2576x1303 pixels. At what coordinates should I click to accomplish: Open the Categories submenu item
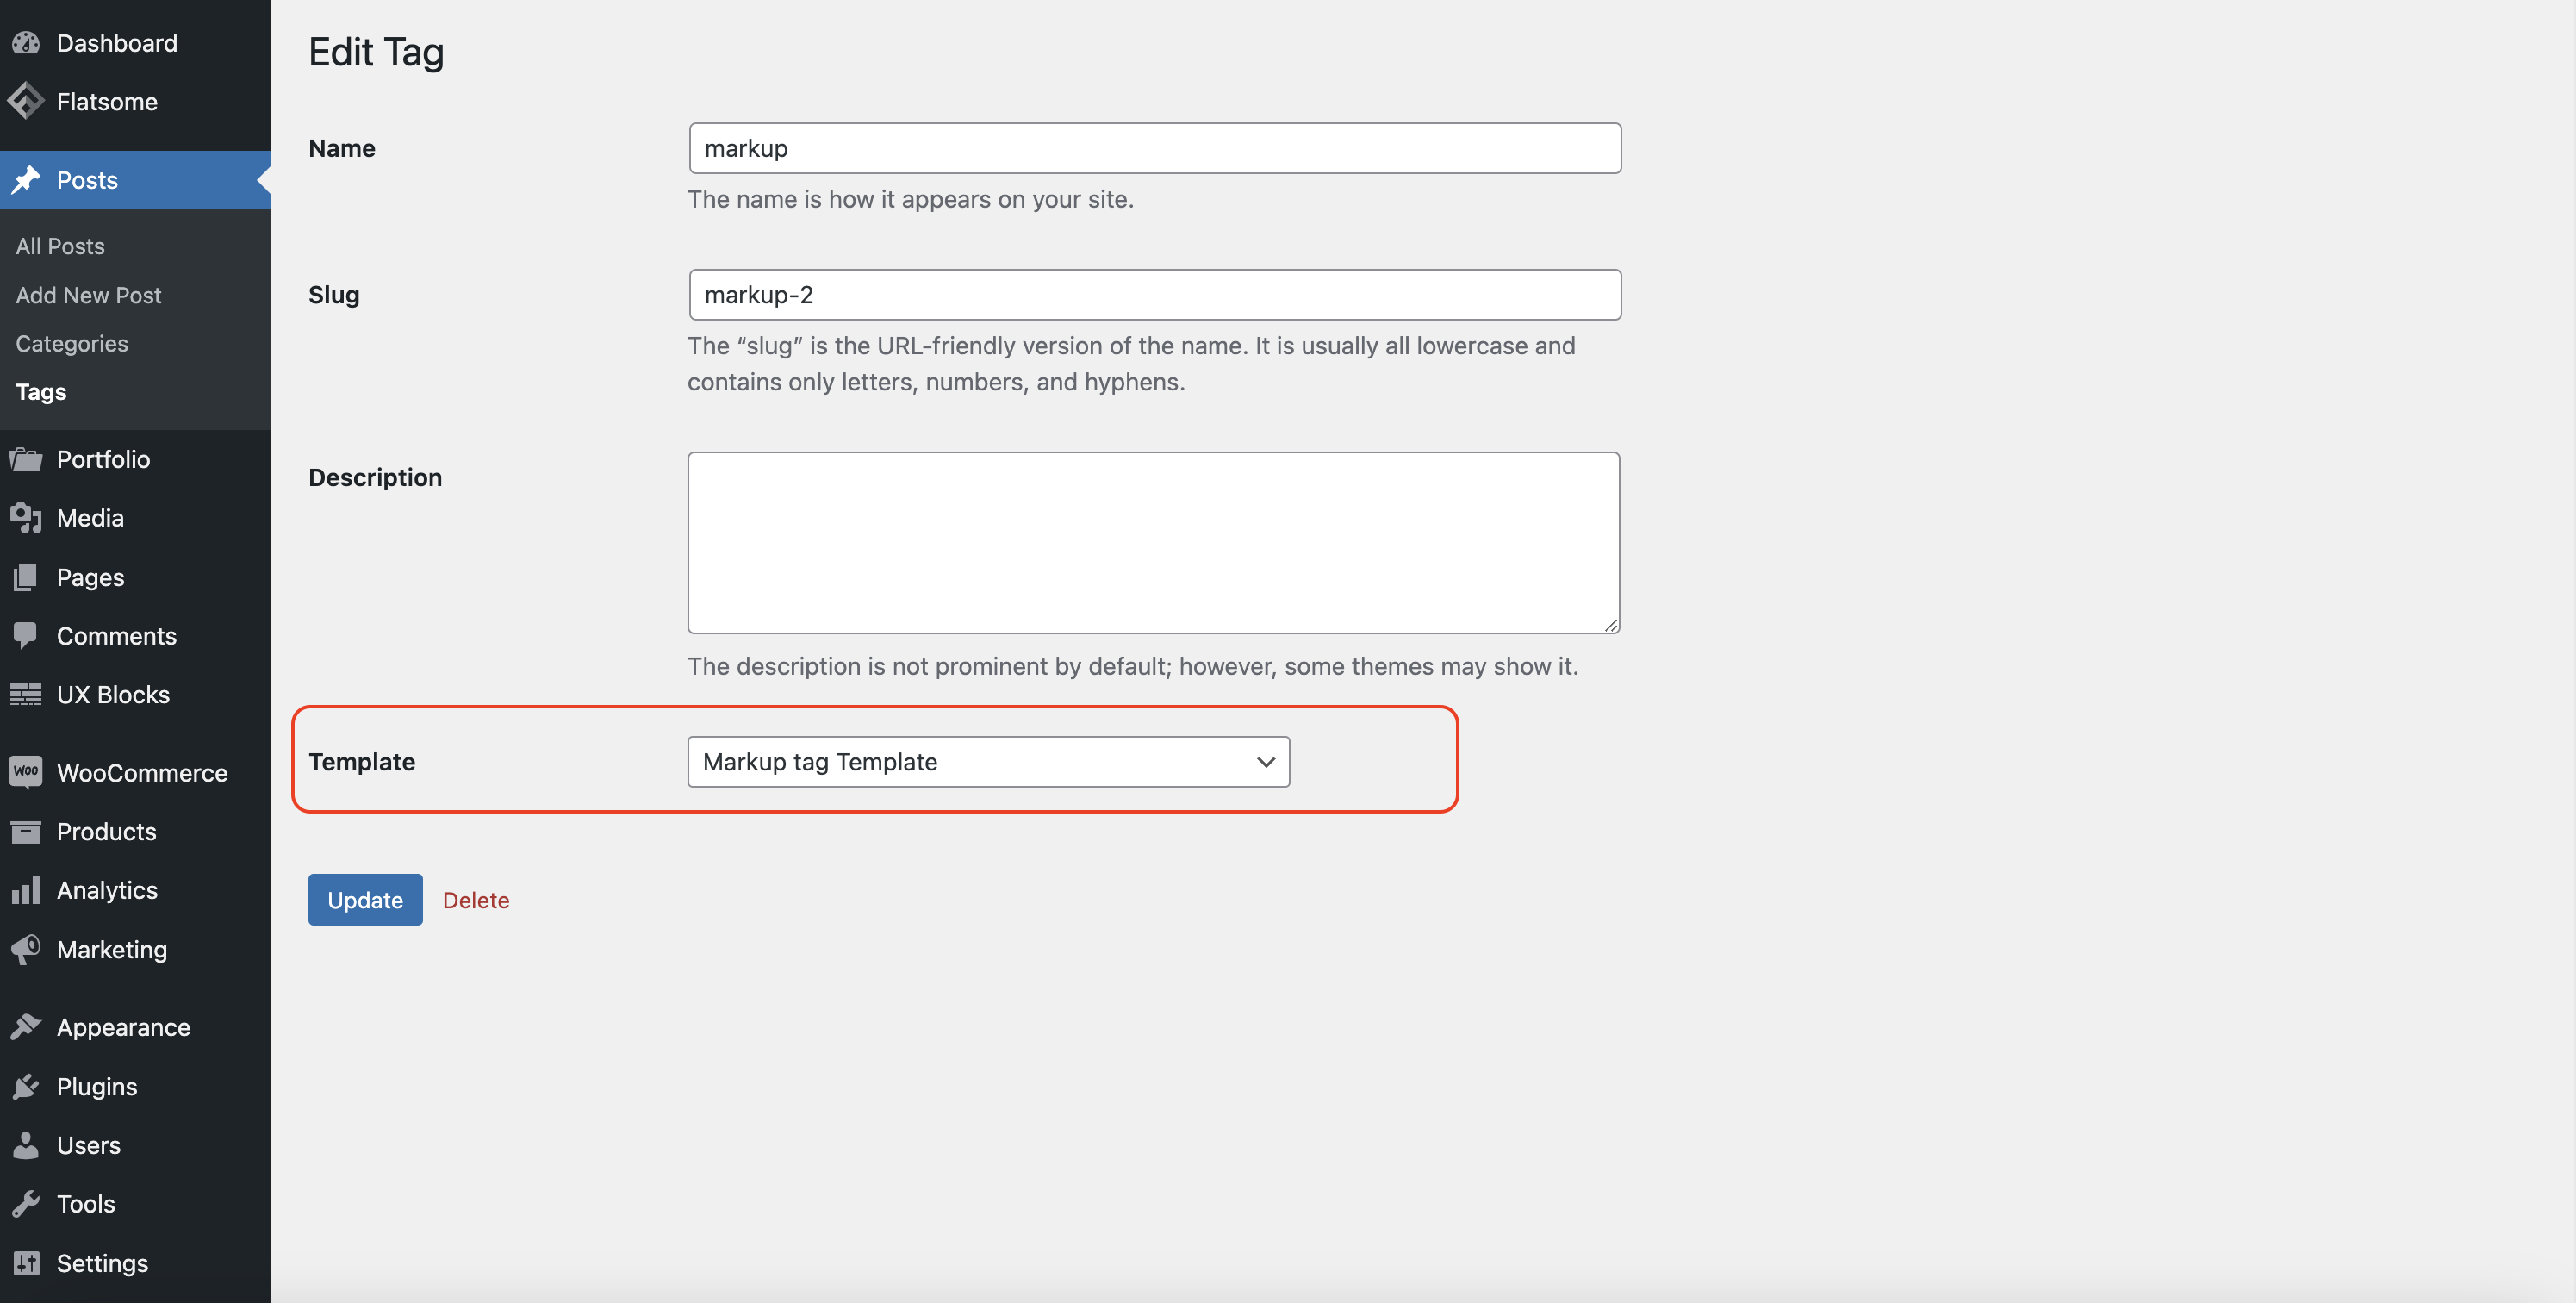[72, 343]
